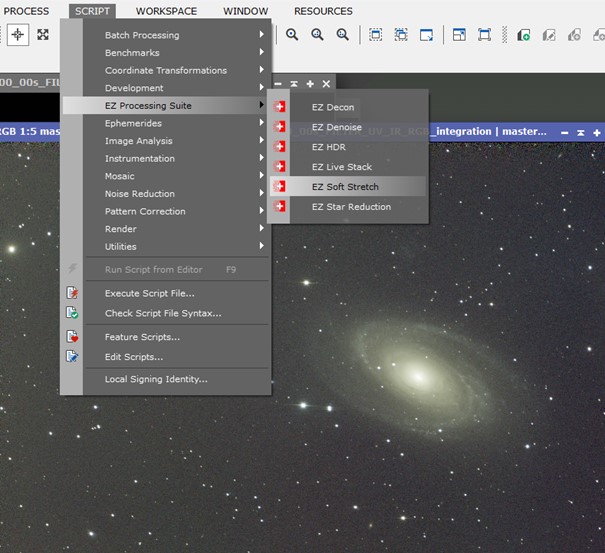Click the crosshair readout mode icon
This screenshot has height=553, width=605.
tap(18, 35)
